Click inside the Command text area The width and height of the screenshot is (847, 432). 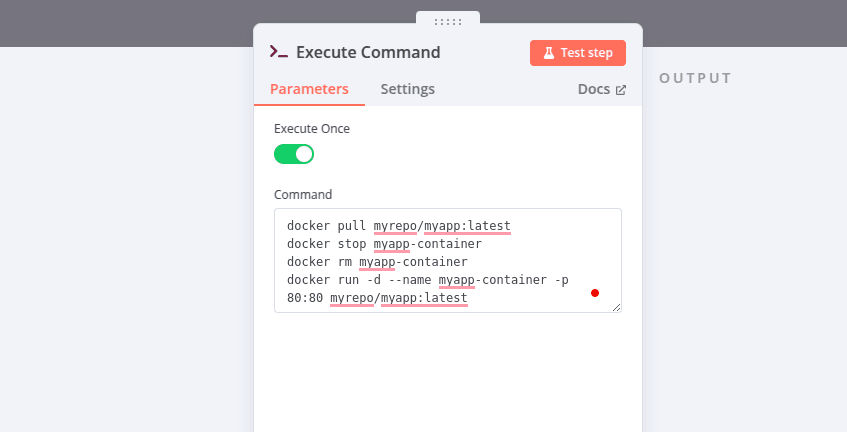pyautogui.click(x=448, y=260)
